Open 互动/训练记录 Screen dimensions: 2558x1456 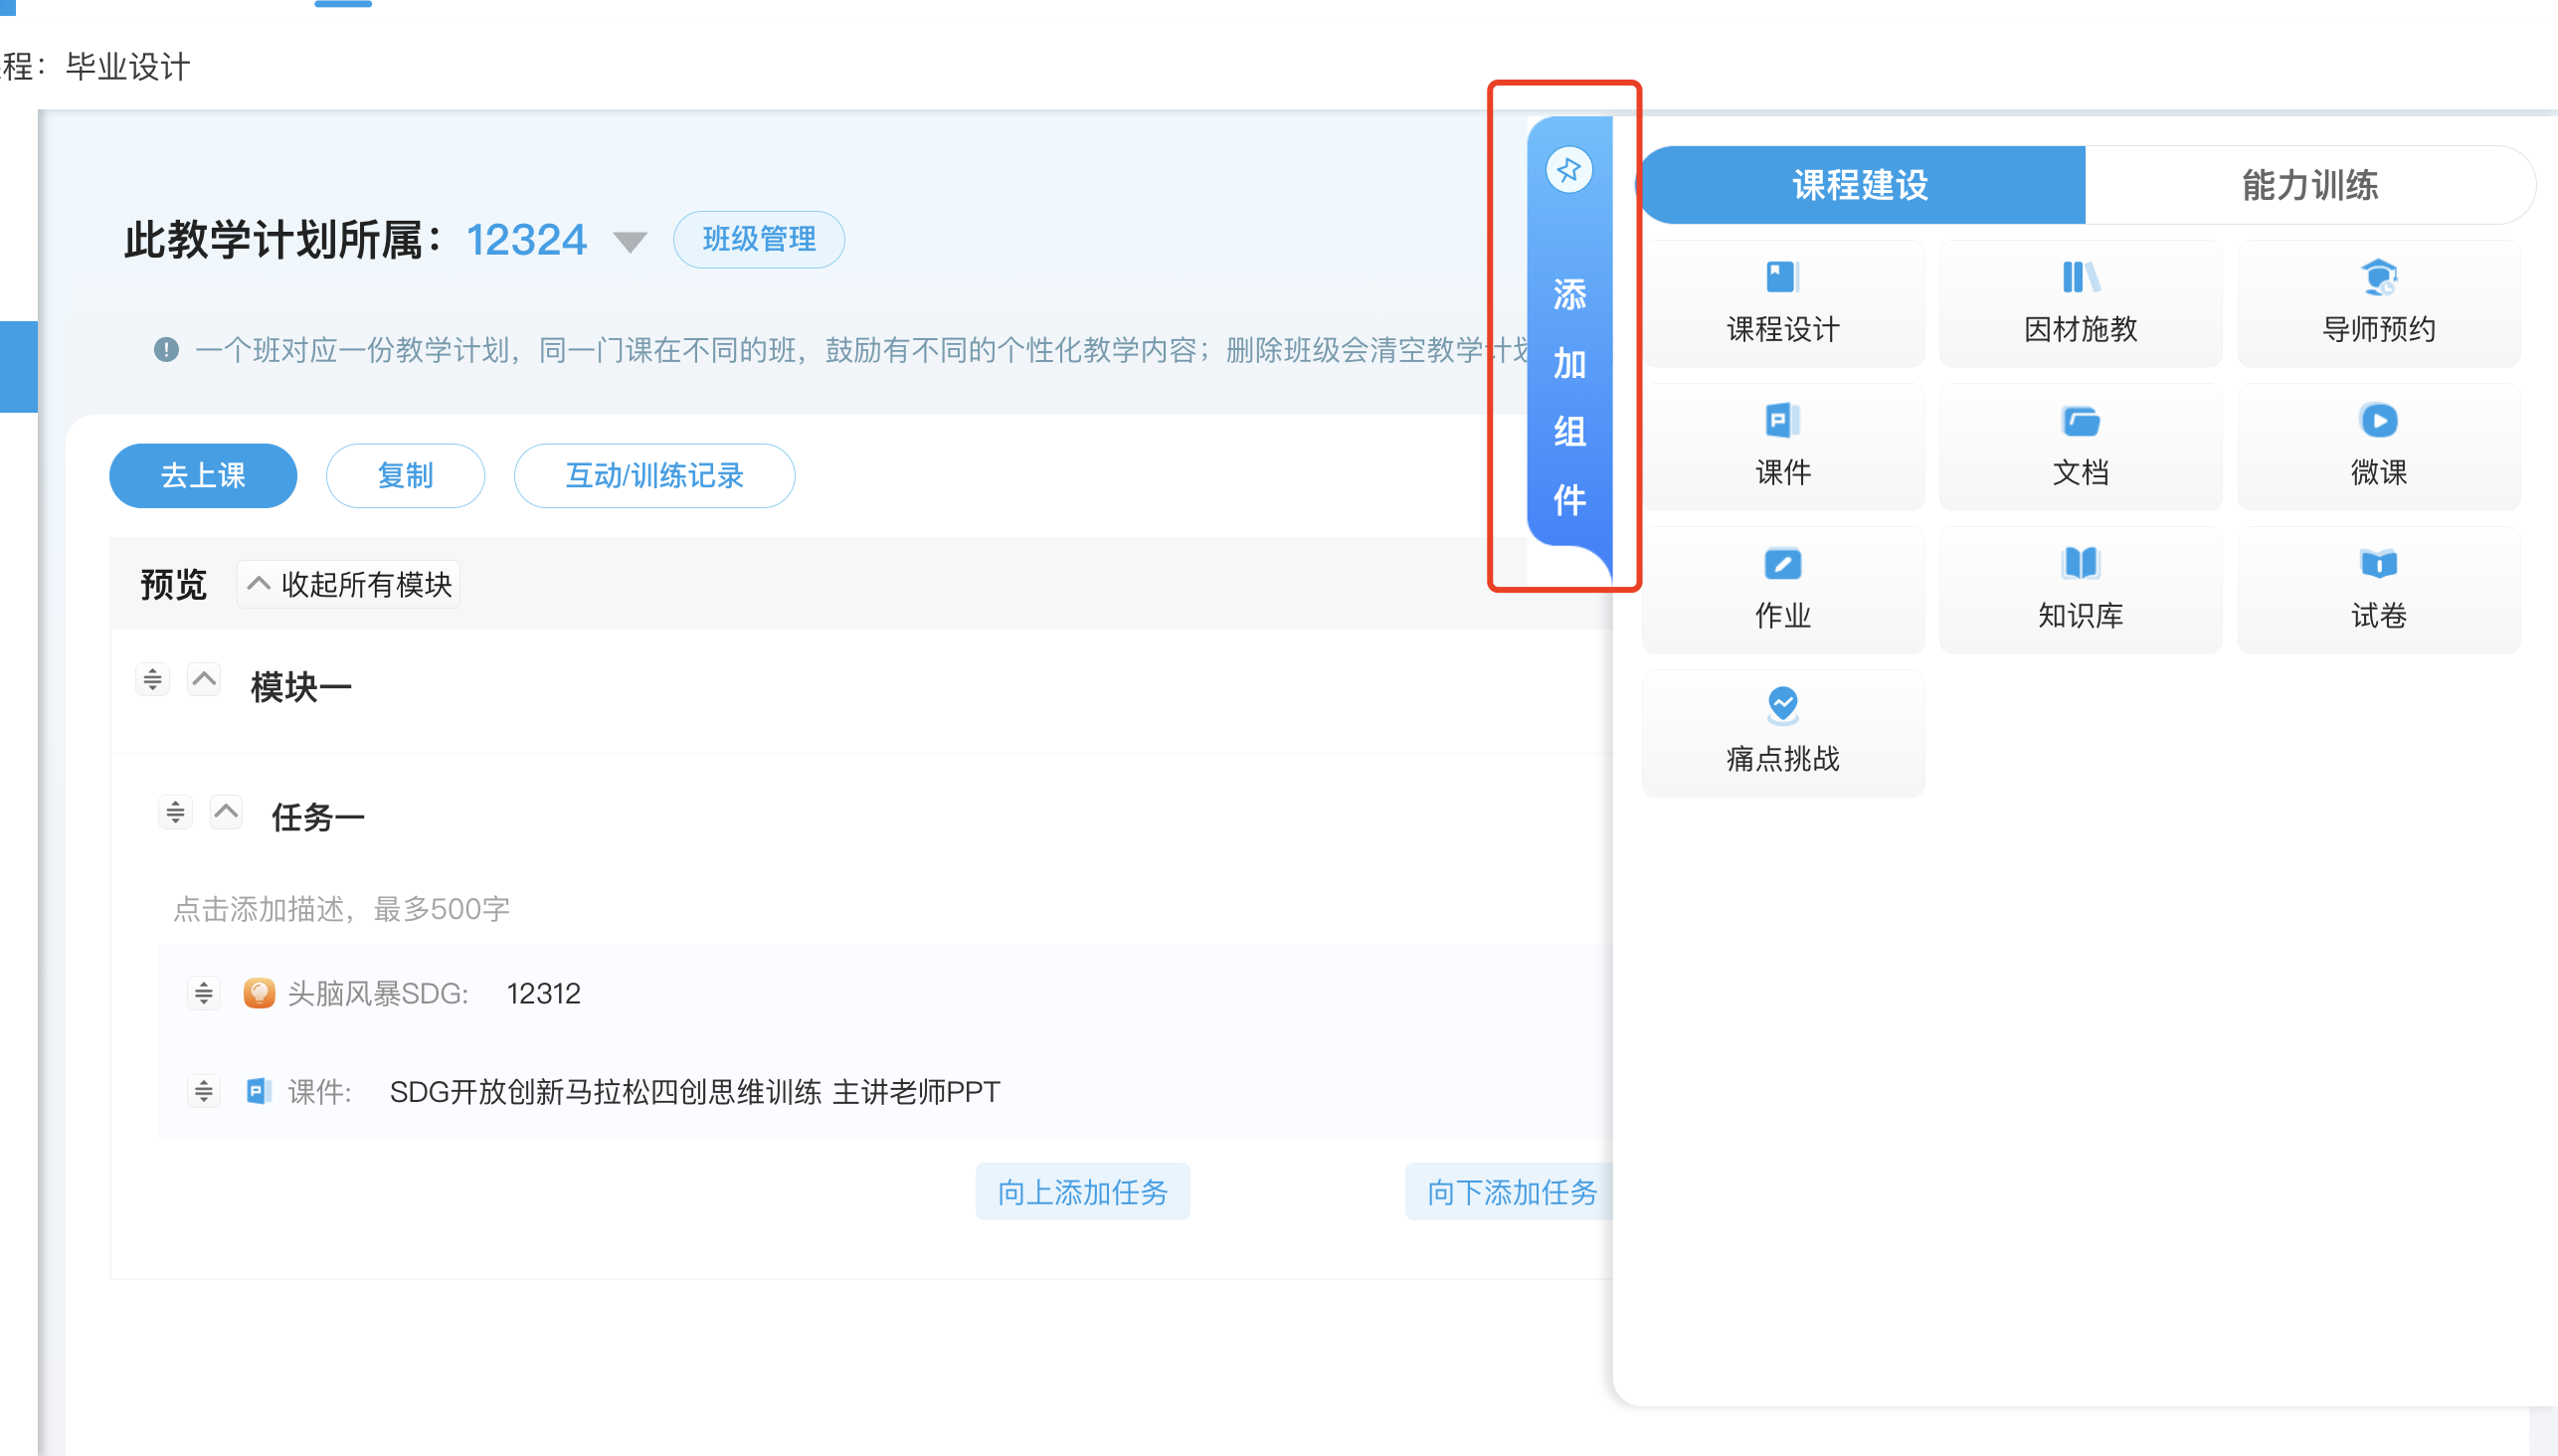[x=654, y=475]
